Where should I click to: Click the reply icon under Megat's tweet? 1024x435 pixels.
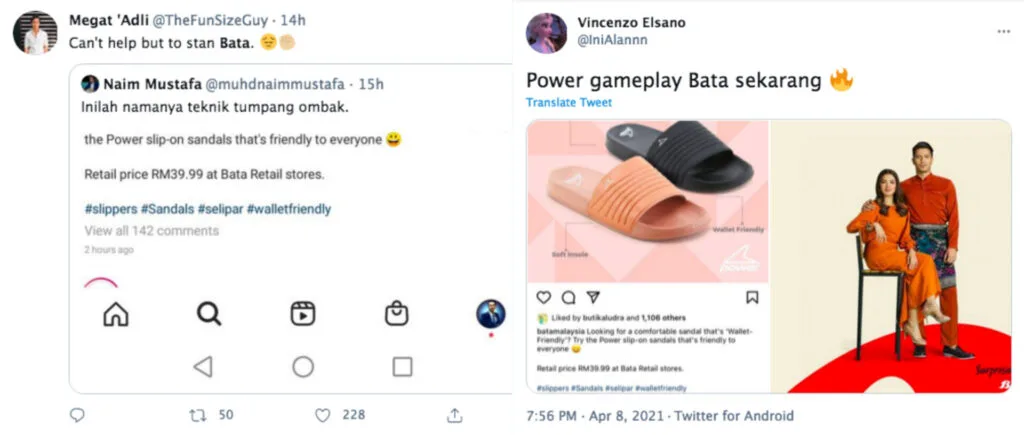click(x=77, y=415)
